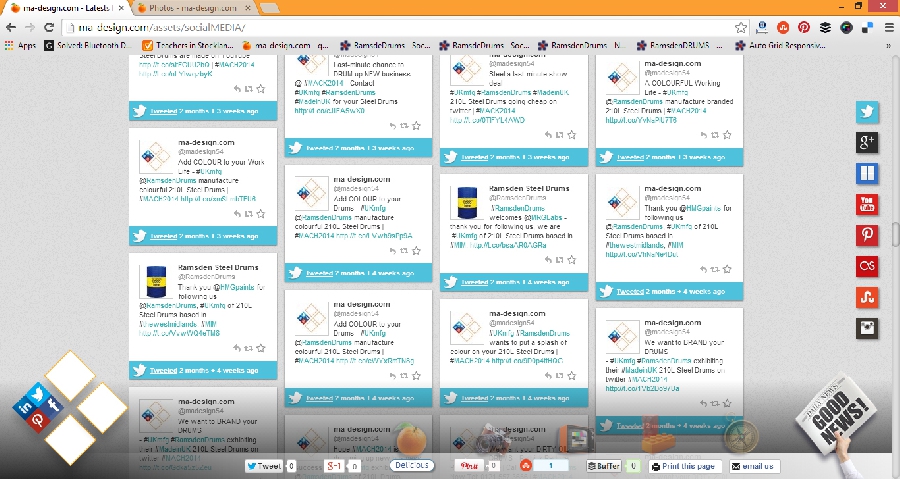Open Pinterest from the right sidebar
900x479 pixels.
click(867, 235)
